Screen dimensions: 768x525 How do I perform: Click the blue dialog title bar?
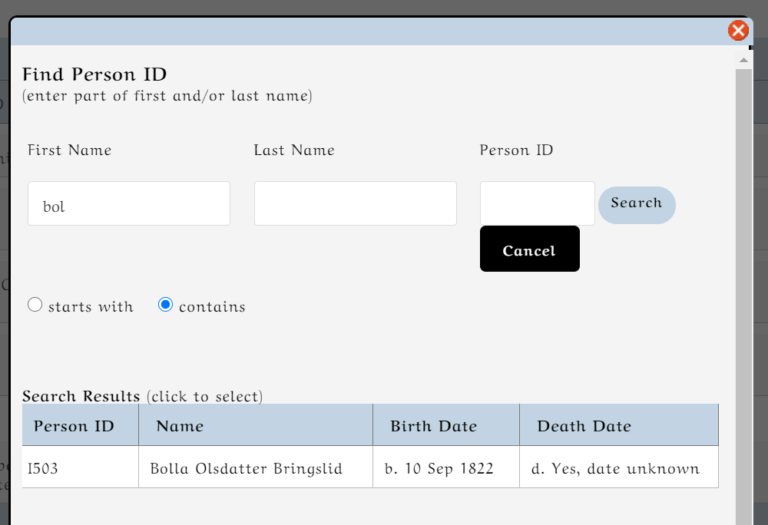click(370, 31)
